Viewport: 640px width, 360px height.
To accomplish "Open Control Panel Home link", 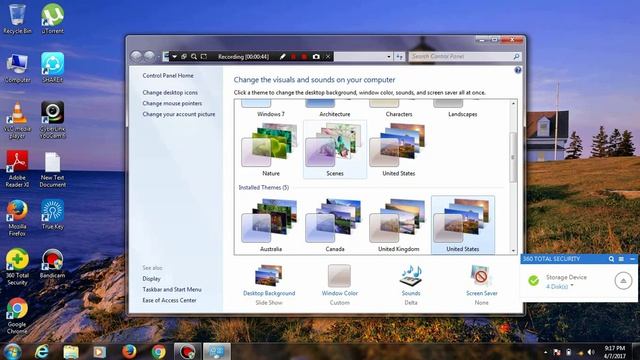I will point(168,76).
